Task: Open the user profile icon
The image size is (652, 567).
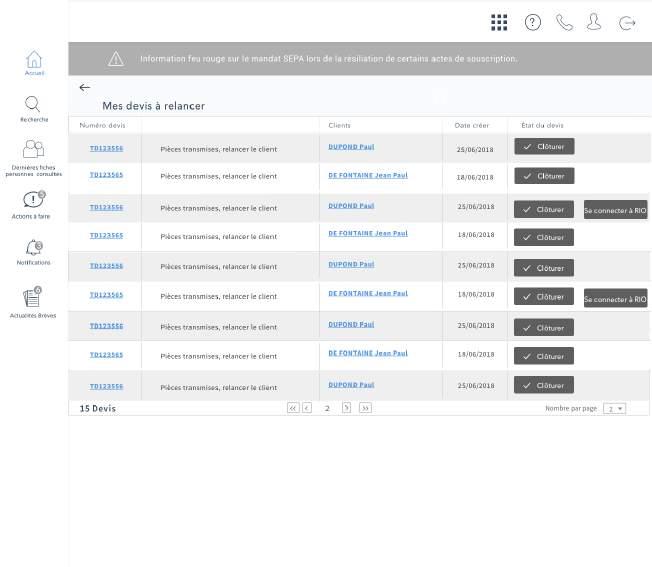Action: click(x=594, y=22)
